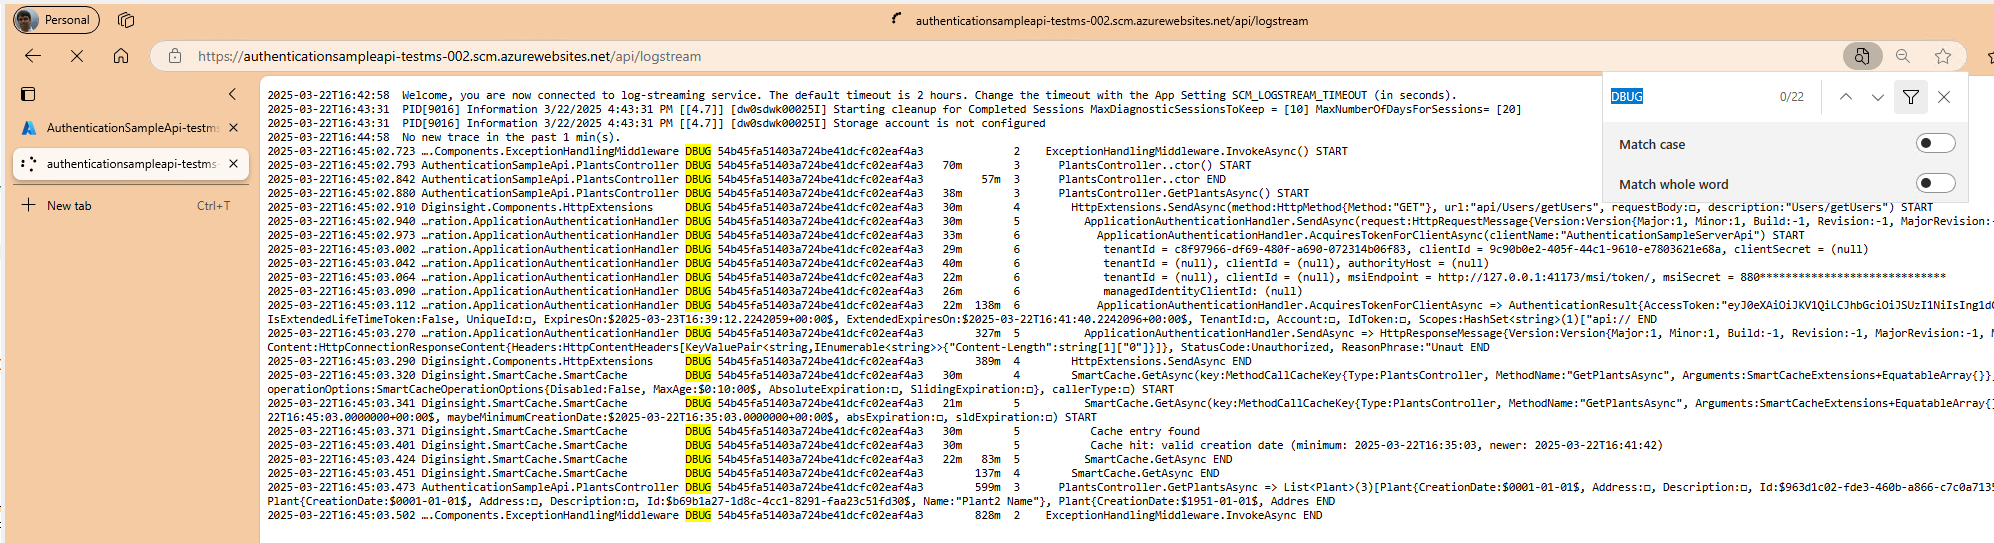Switch to AuthenticationSampleApi-testms Azure tab

[130, 128]
